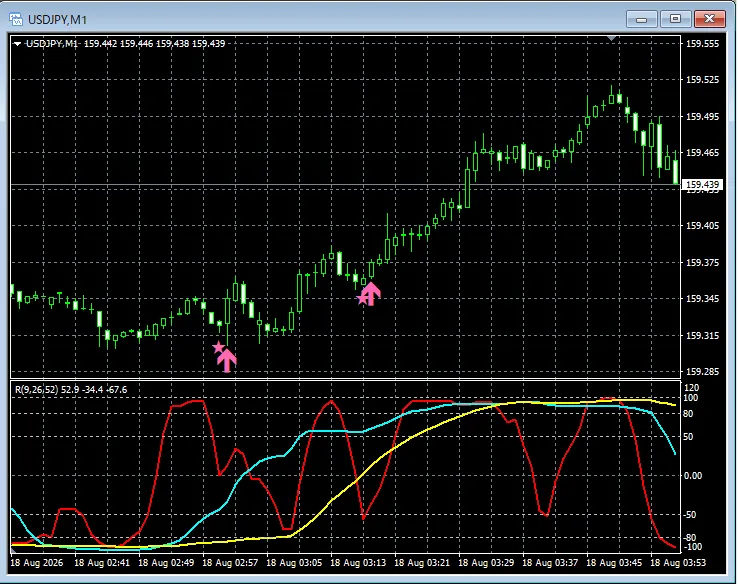Click the horizontal current price line
Screen dimensions: 738x584
[x=346, y=184]
